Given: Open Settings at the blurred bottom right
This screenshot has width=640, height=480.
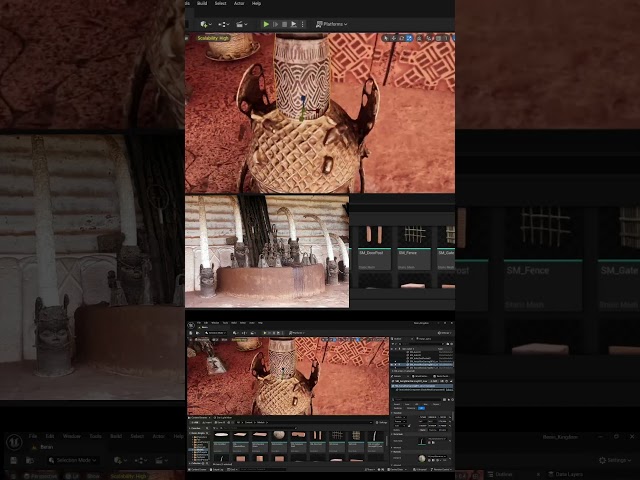Looking at the screenshot, I should point(615,460).
